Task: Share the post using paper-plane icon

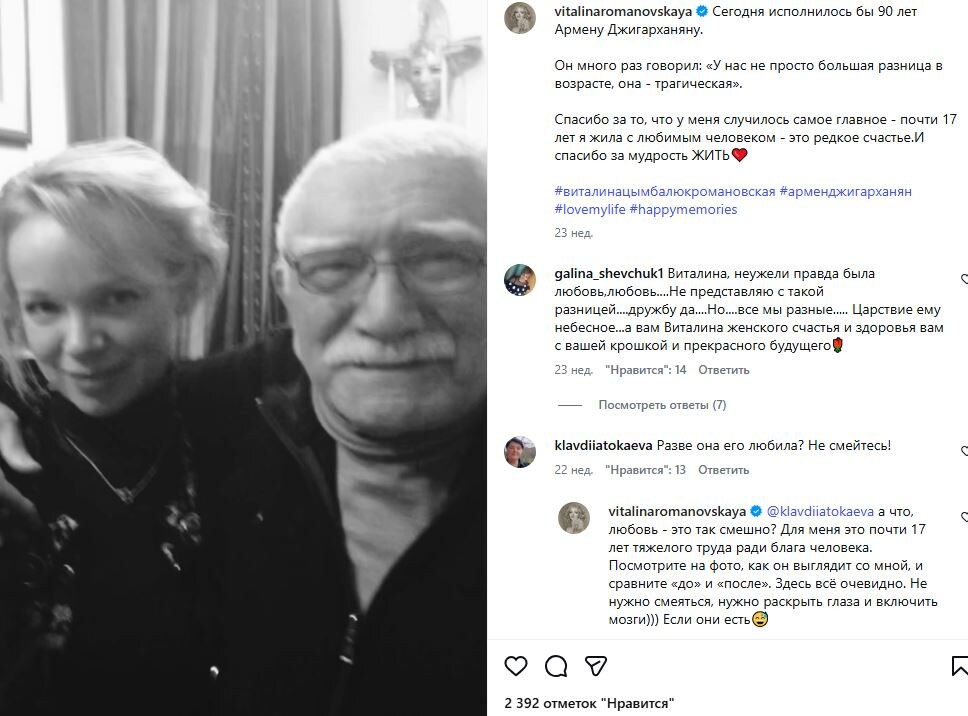Action: pos(596,666)
